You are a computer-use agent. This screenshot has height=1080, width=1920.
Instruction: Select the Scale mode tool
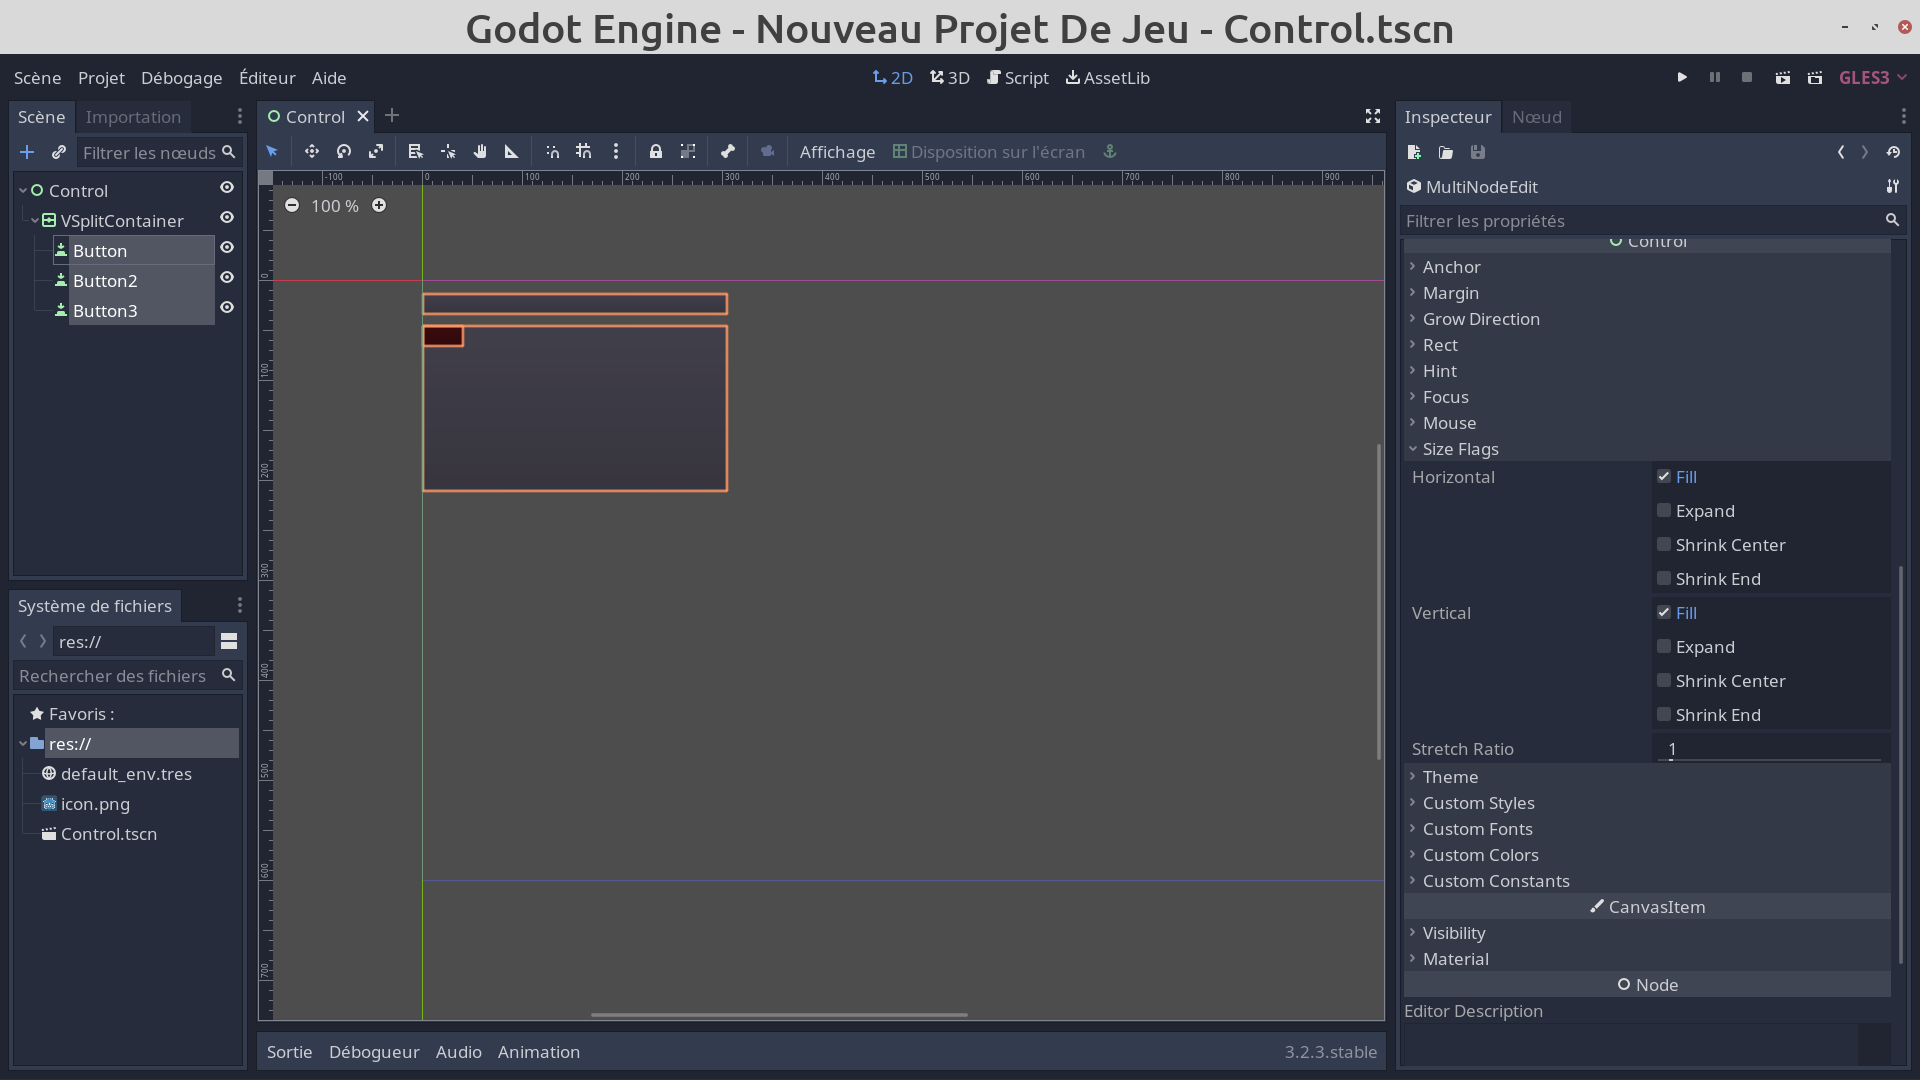pyautogui.click(x=375, y=151)
